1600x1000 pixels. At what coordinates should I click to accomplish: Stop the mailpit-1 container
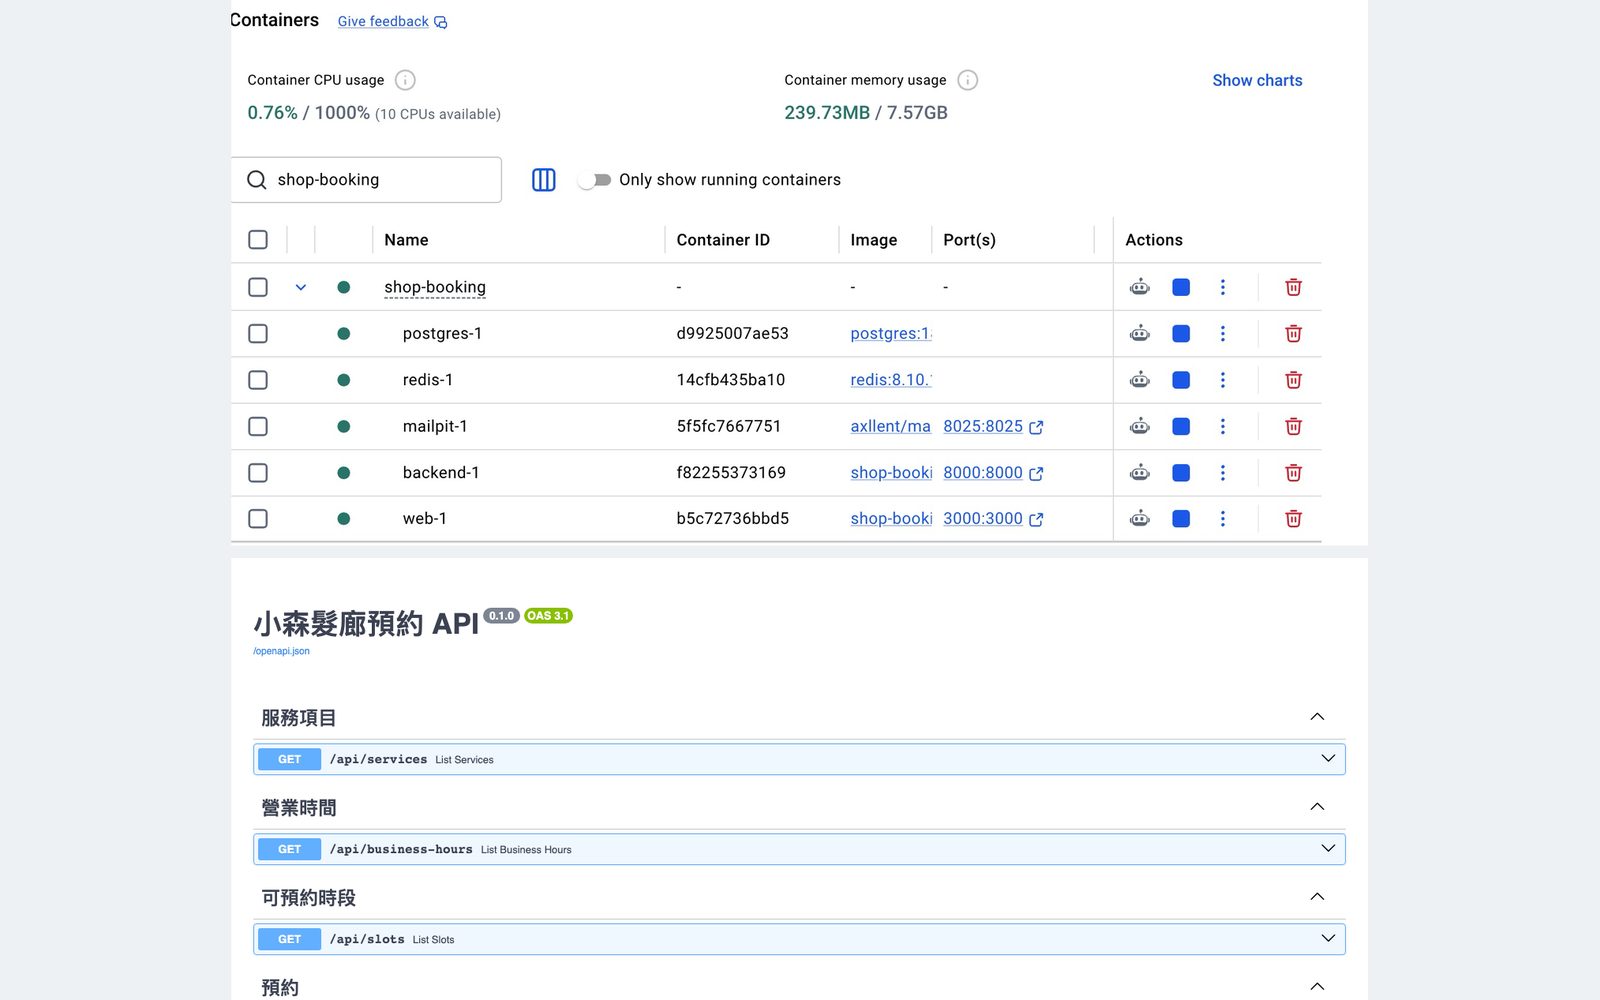pyautogui.click(x=1181, y=426)
